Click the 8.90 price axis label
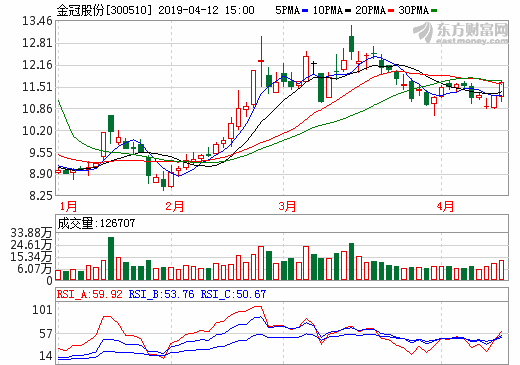520x365 pixels. tap(41, 174)
